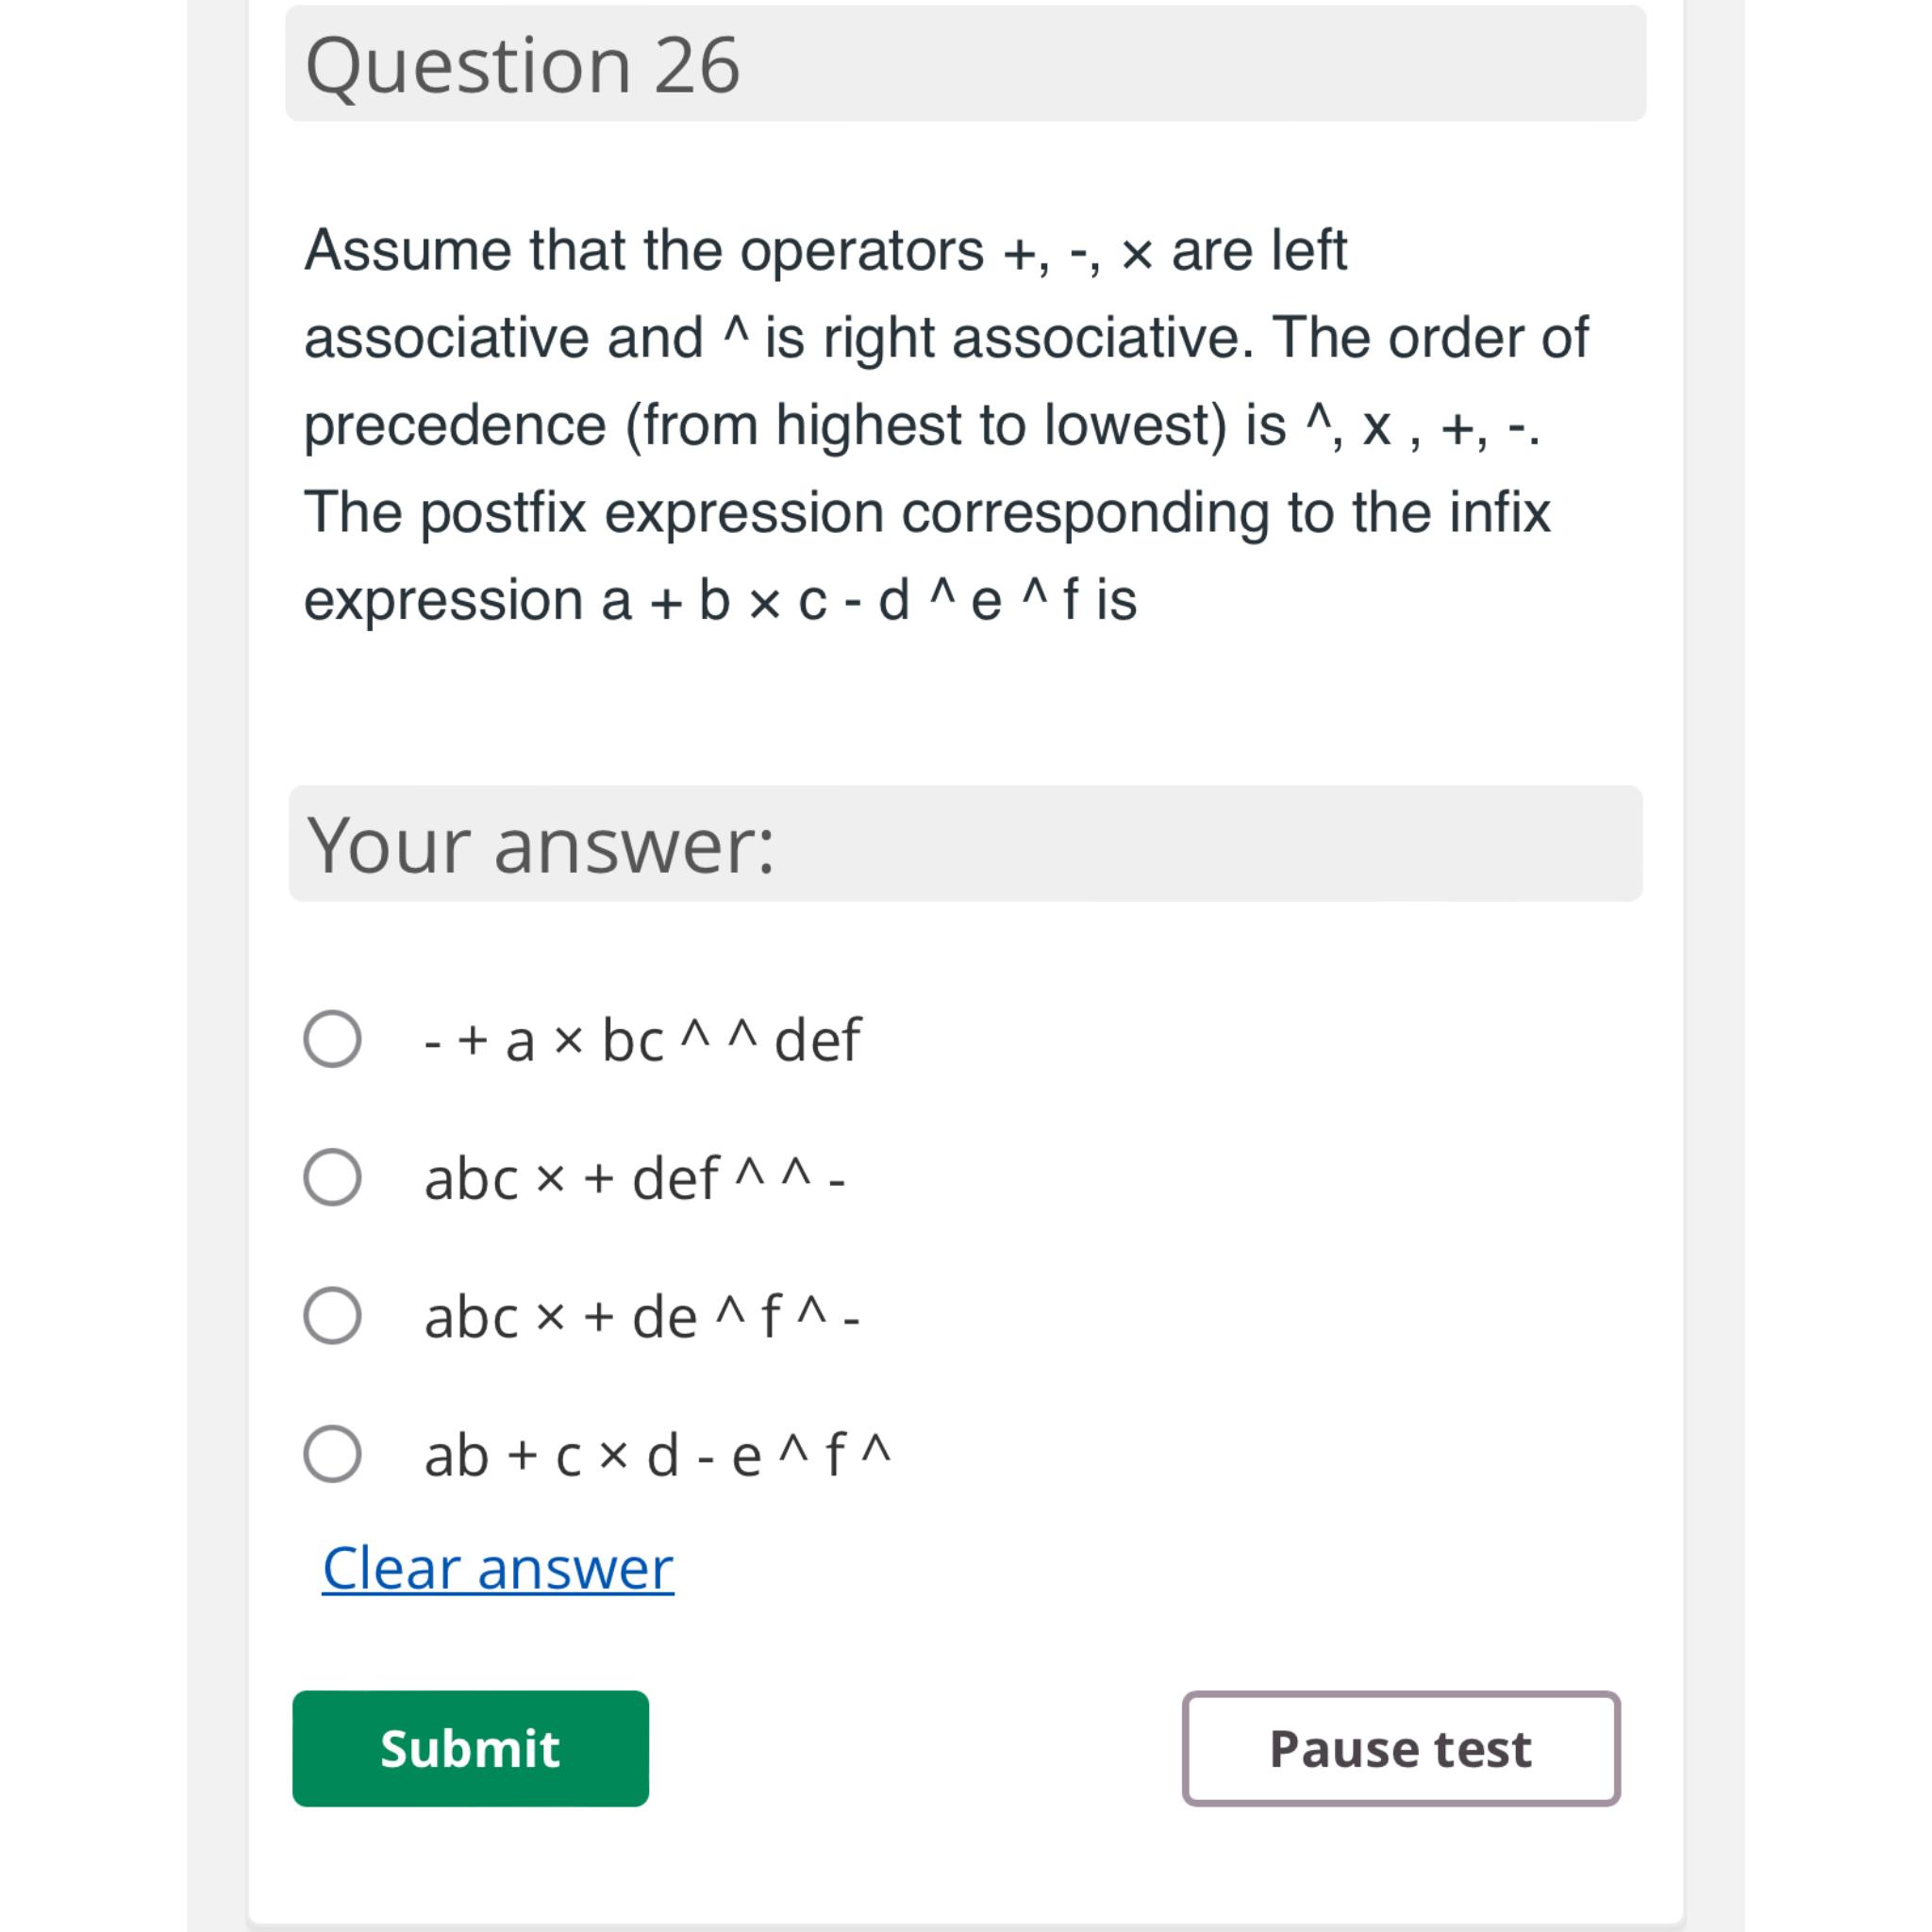The image size is (1932, 1932).
Task: Submit the answer with the green Submit button
Action: pos(470,1749)
